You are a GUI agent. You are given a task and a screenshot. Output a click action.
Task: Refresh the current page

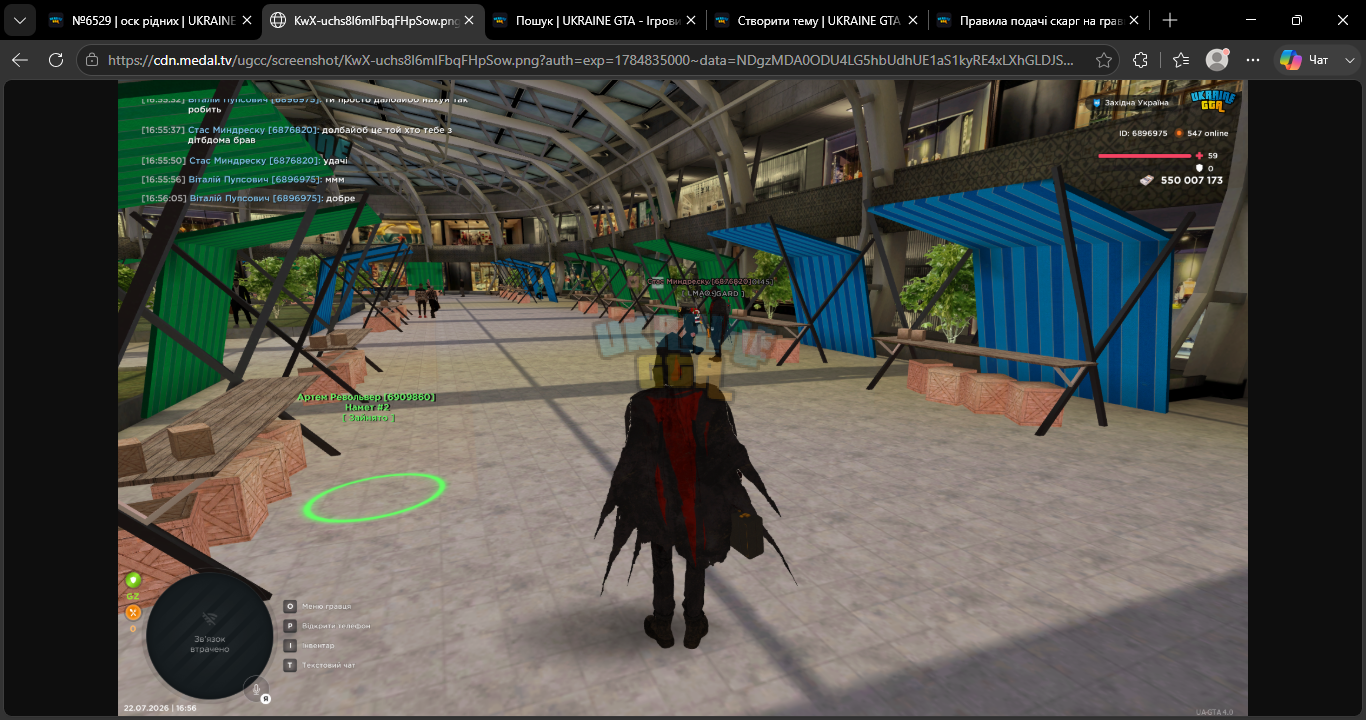pos(56,60)
